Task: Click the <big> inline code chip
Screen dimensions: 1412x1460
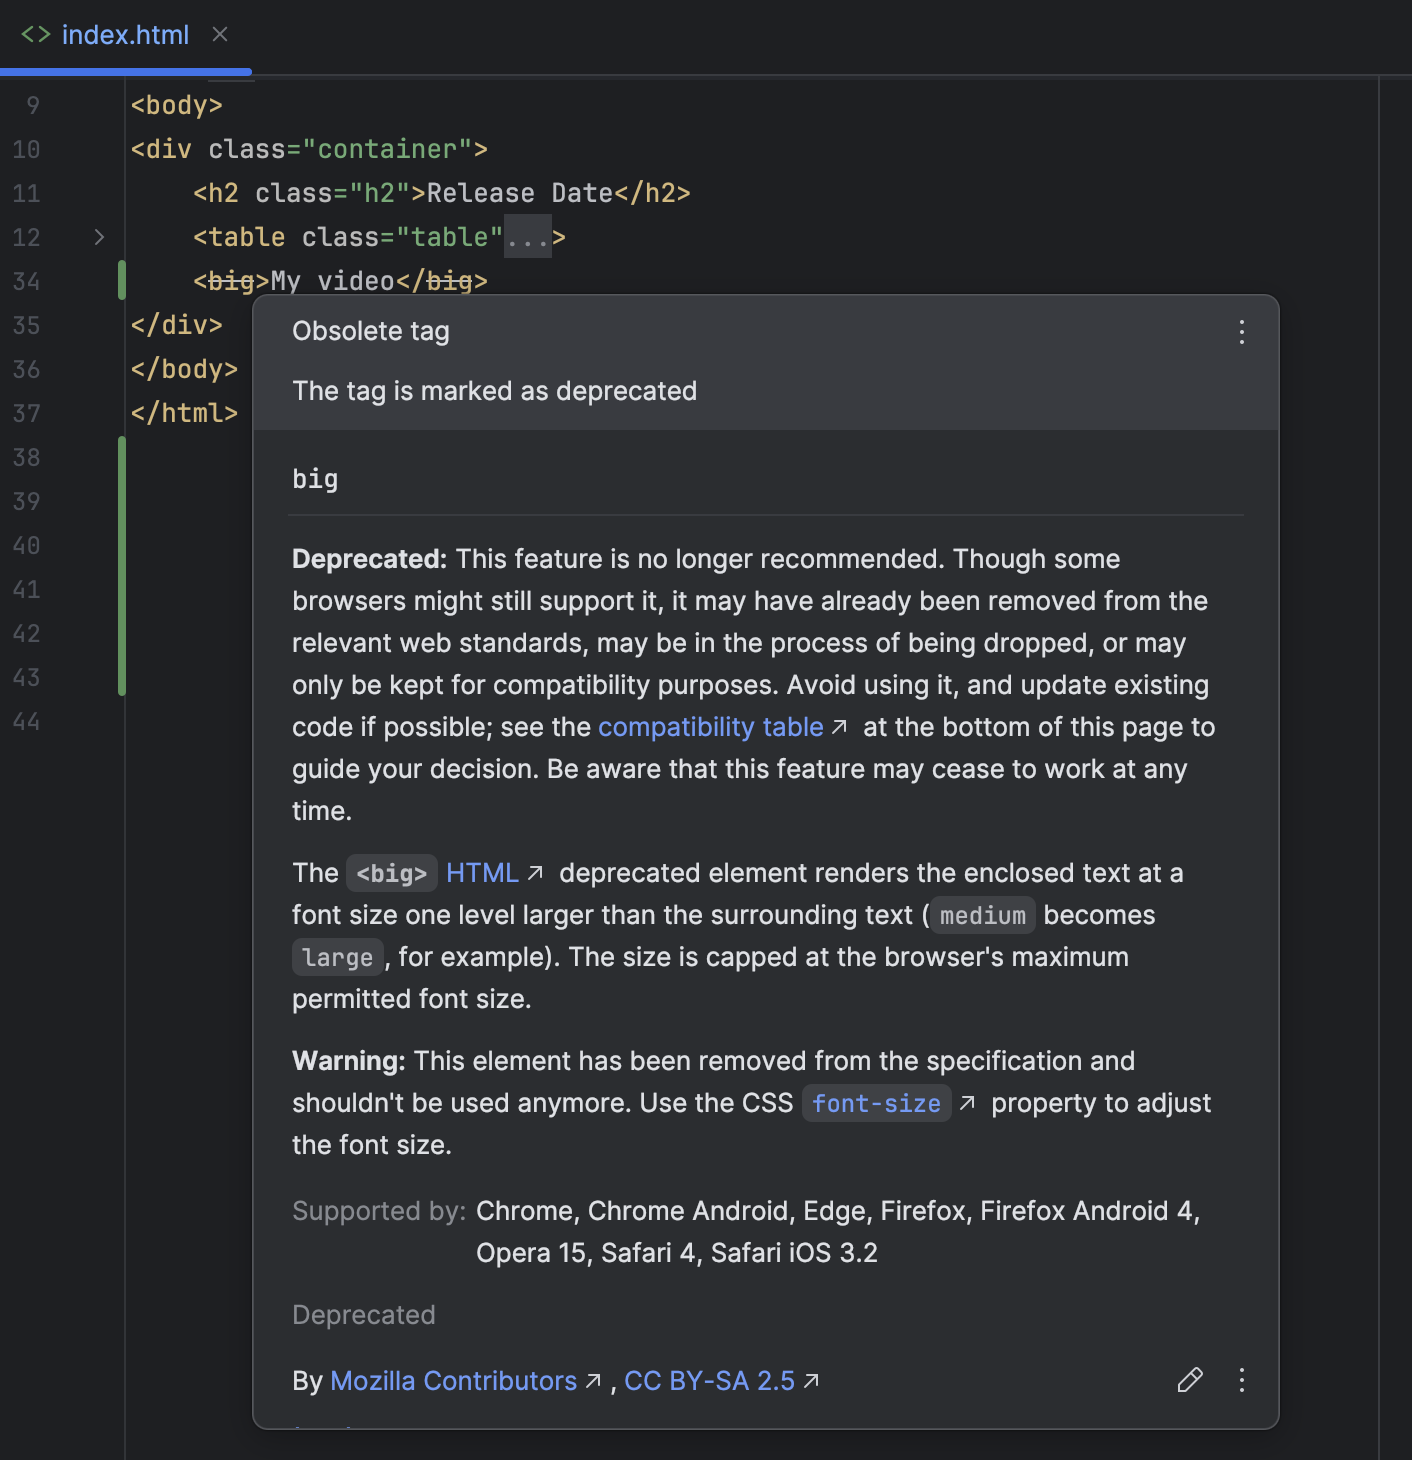Action: [x=392, y=873]
